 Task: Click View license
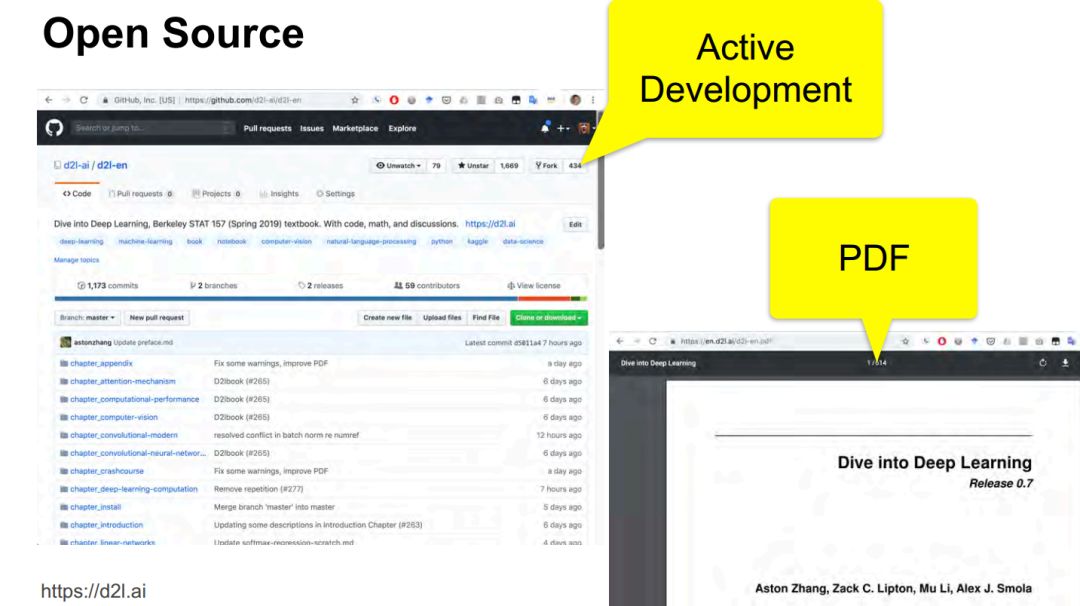[x=534, y=285]
